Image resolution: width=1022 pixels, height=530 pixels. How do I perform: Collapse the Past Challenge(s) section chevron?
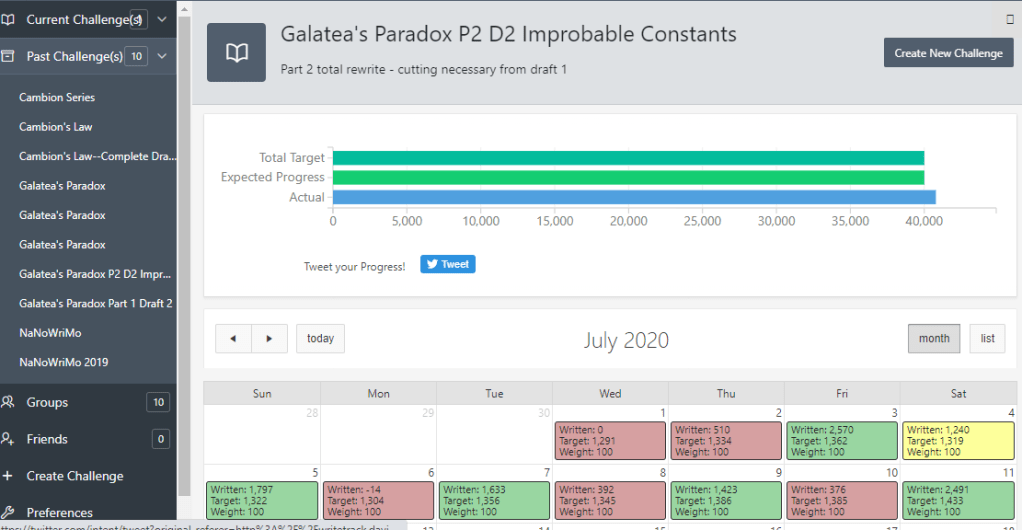pyautogui.click(x=163, y=56)
